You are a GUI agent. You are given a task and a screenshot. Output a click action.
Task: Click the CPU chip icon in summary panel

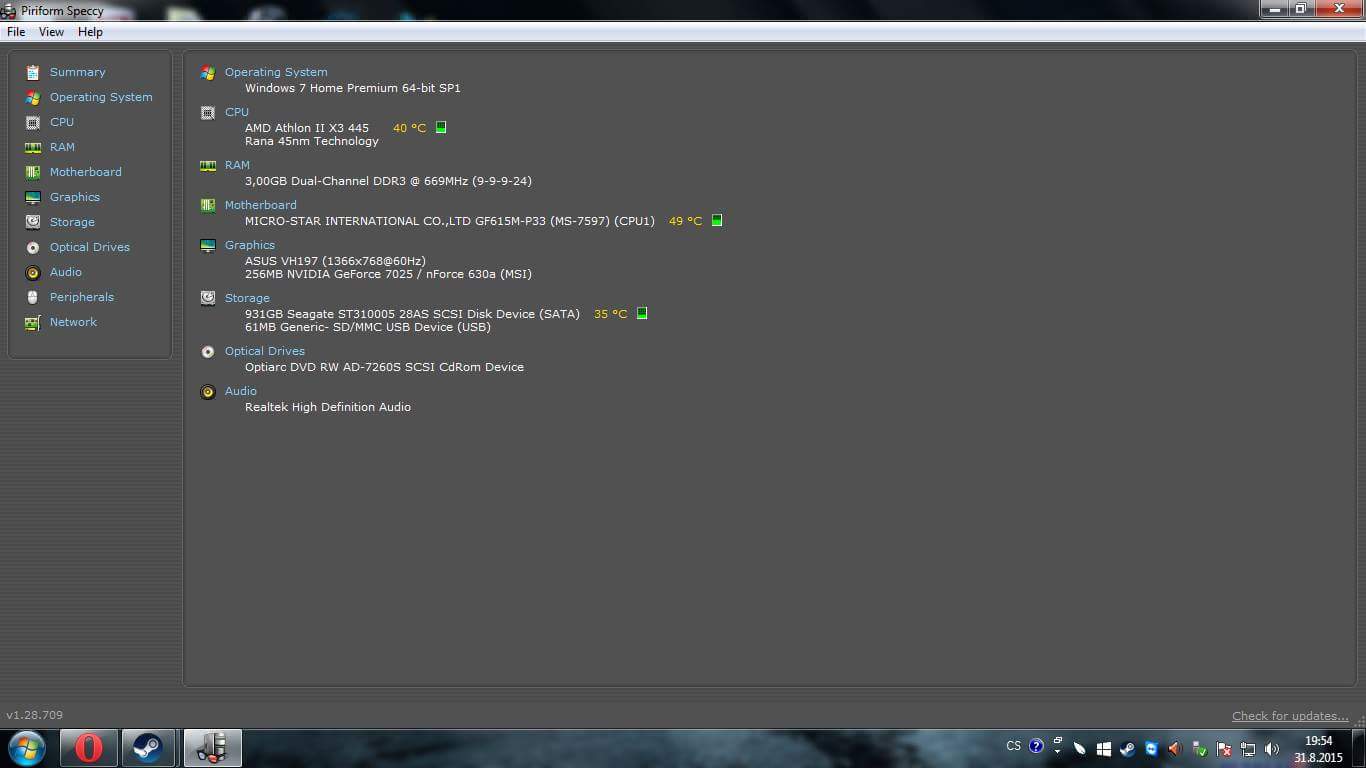click(208, 113)
